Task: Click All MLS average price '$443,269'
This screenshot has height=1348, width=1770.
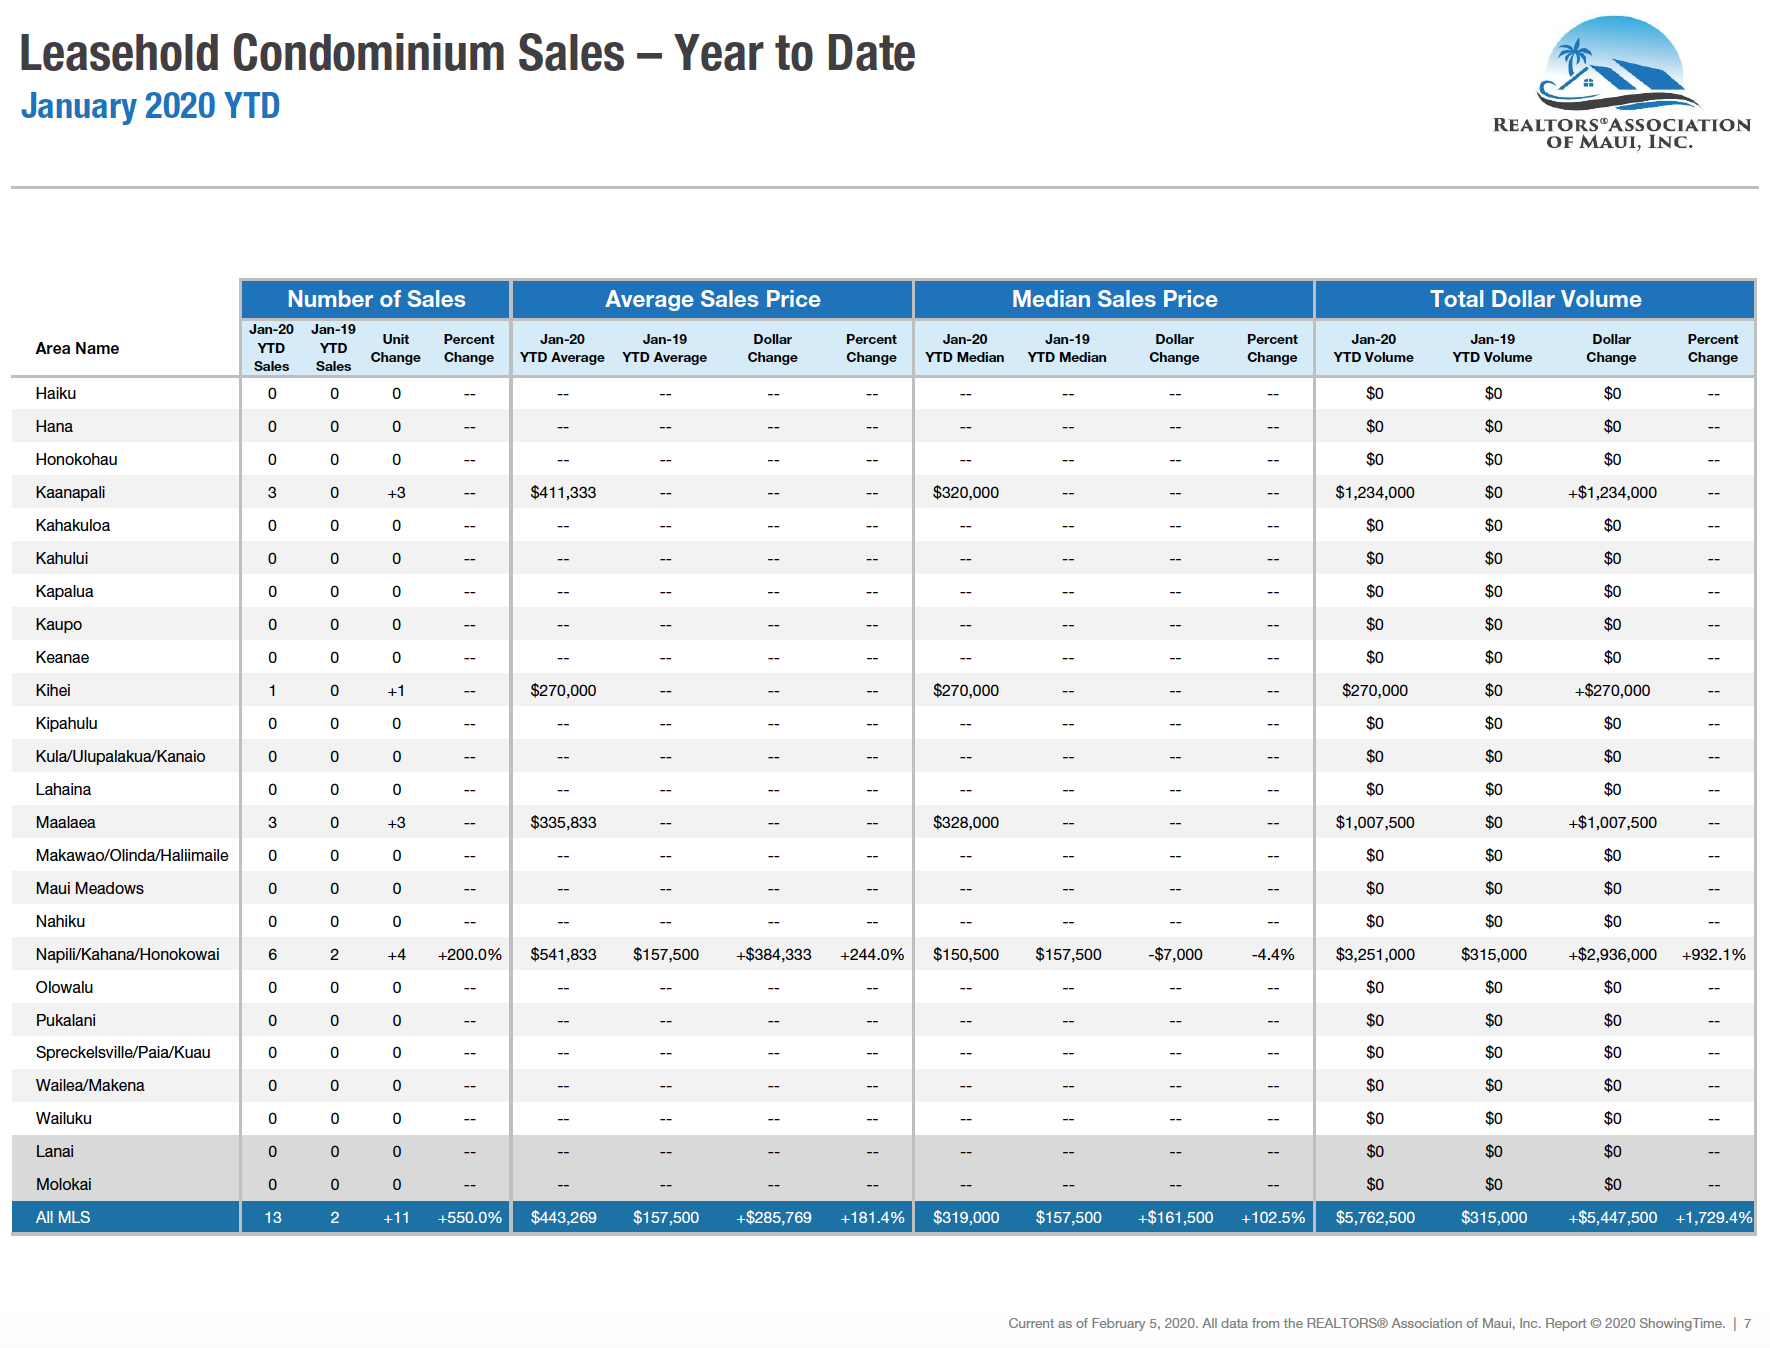Action: pos(563,1217)
